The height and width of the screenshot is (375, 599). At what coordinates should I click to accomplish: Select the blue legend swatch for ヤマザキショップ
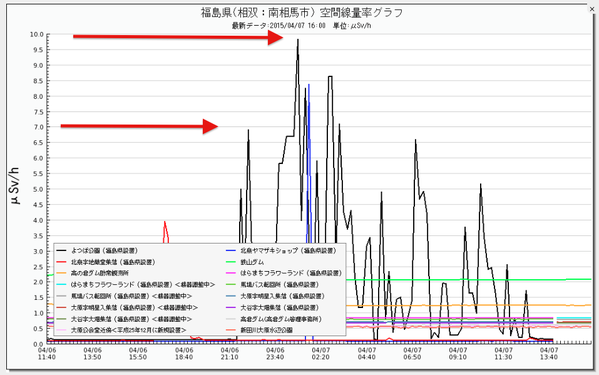click(231, 251)
